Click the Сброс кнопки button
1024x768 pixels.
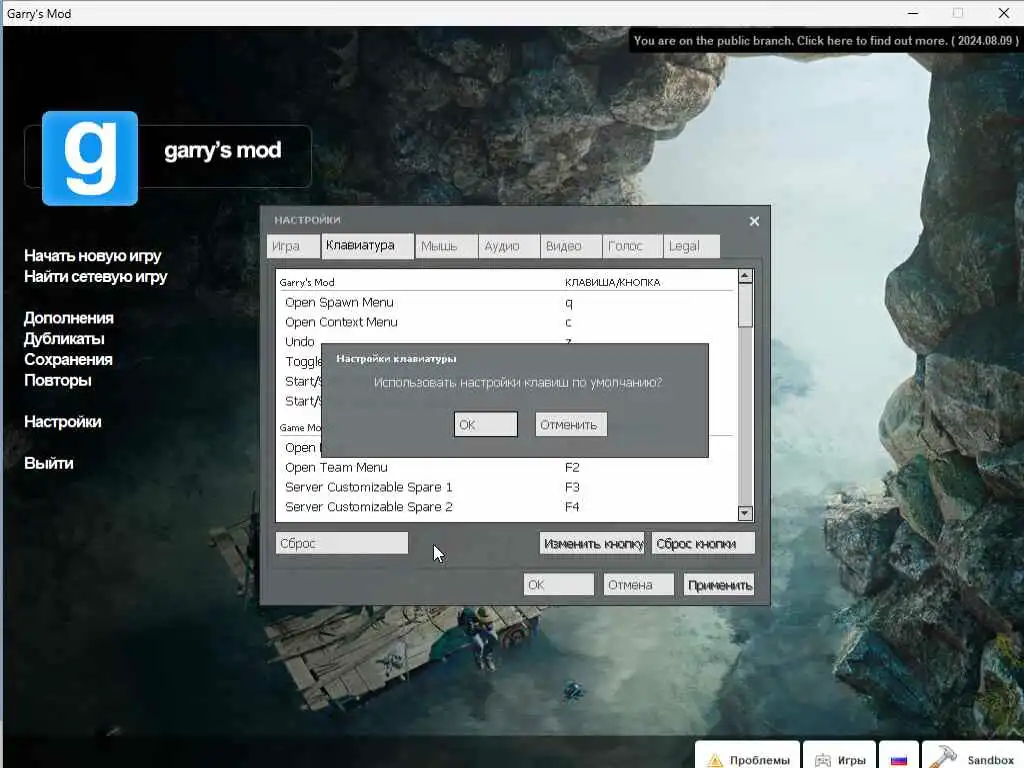coord(703,543)
